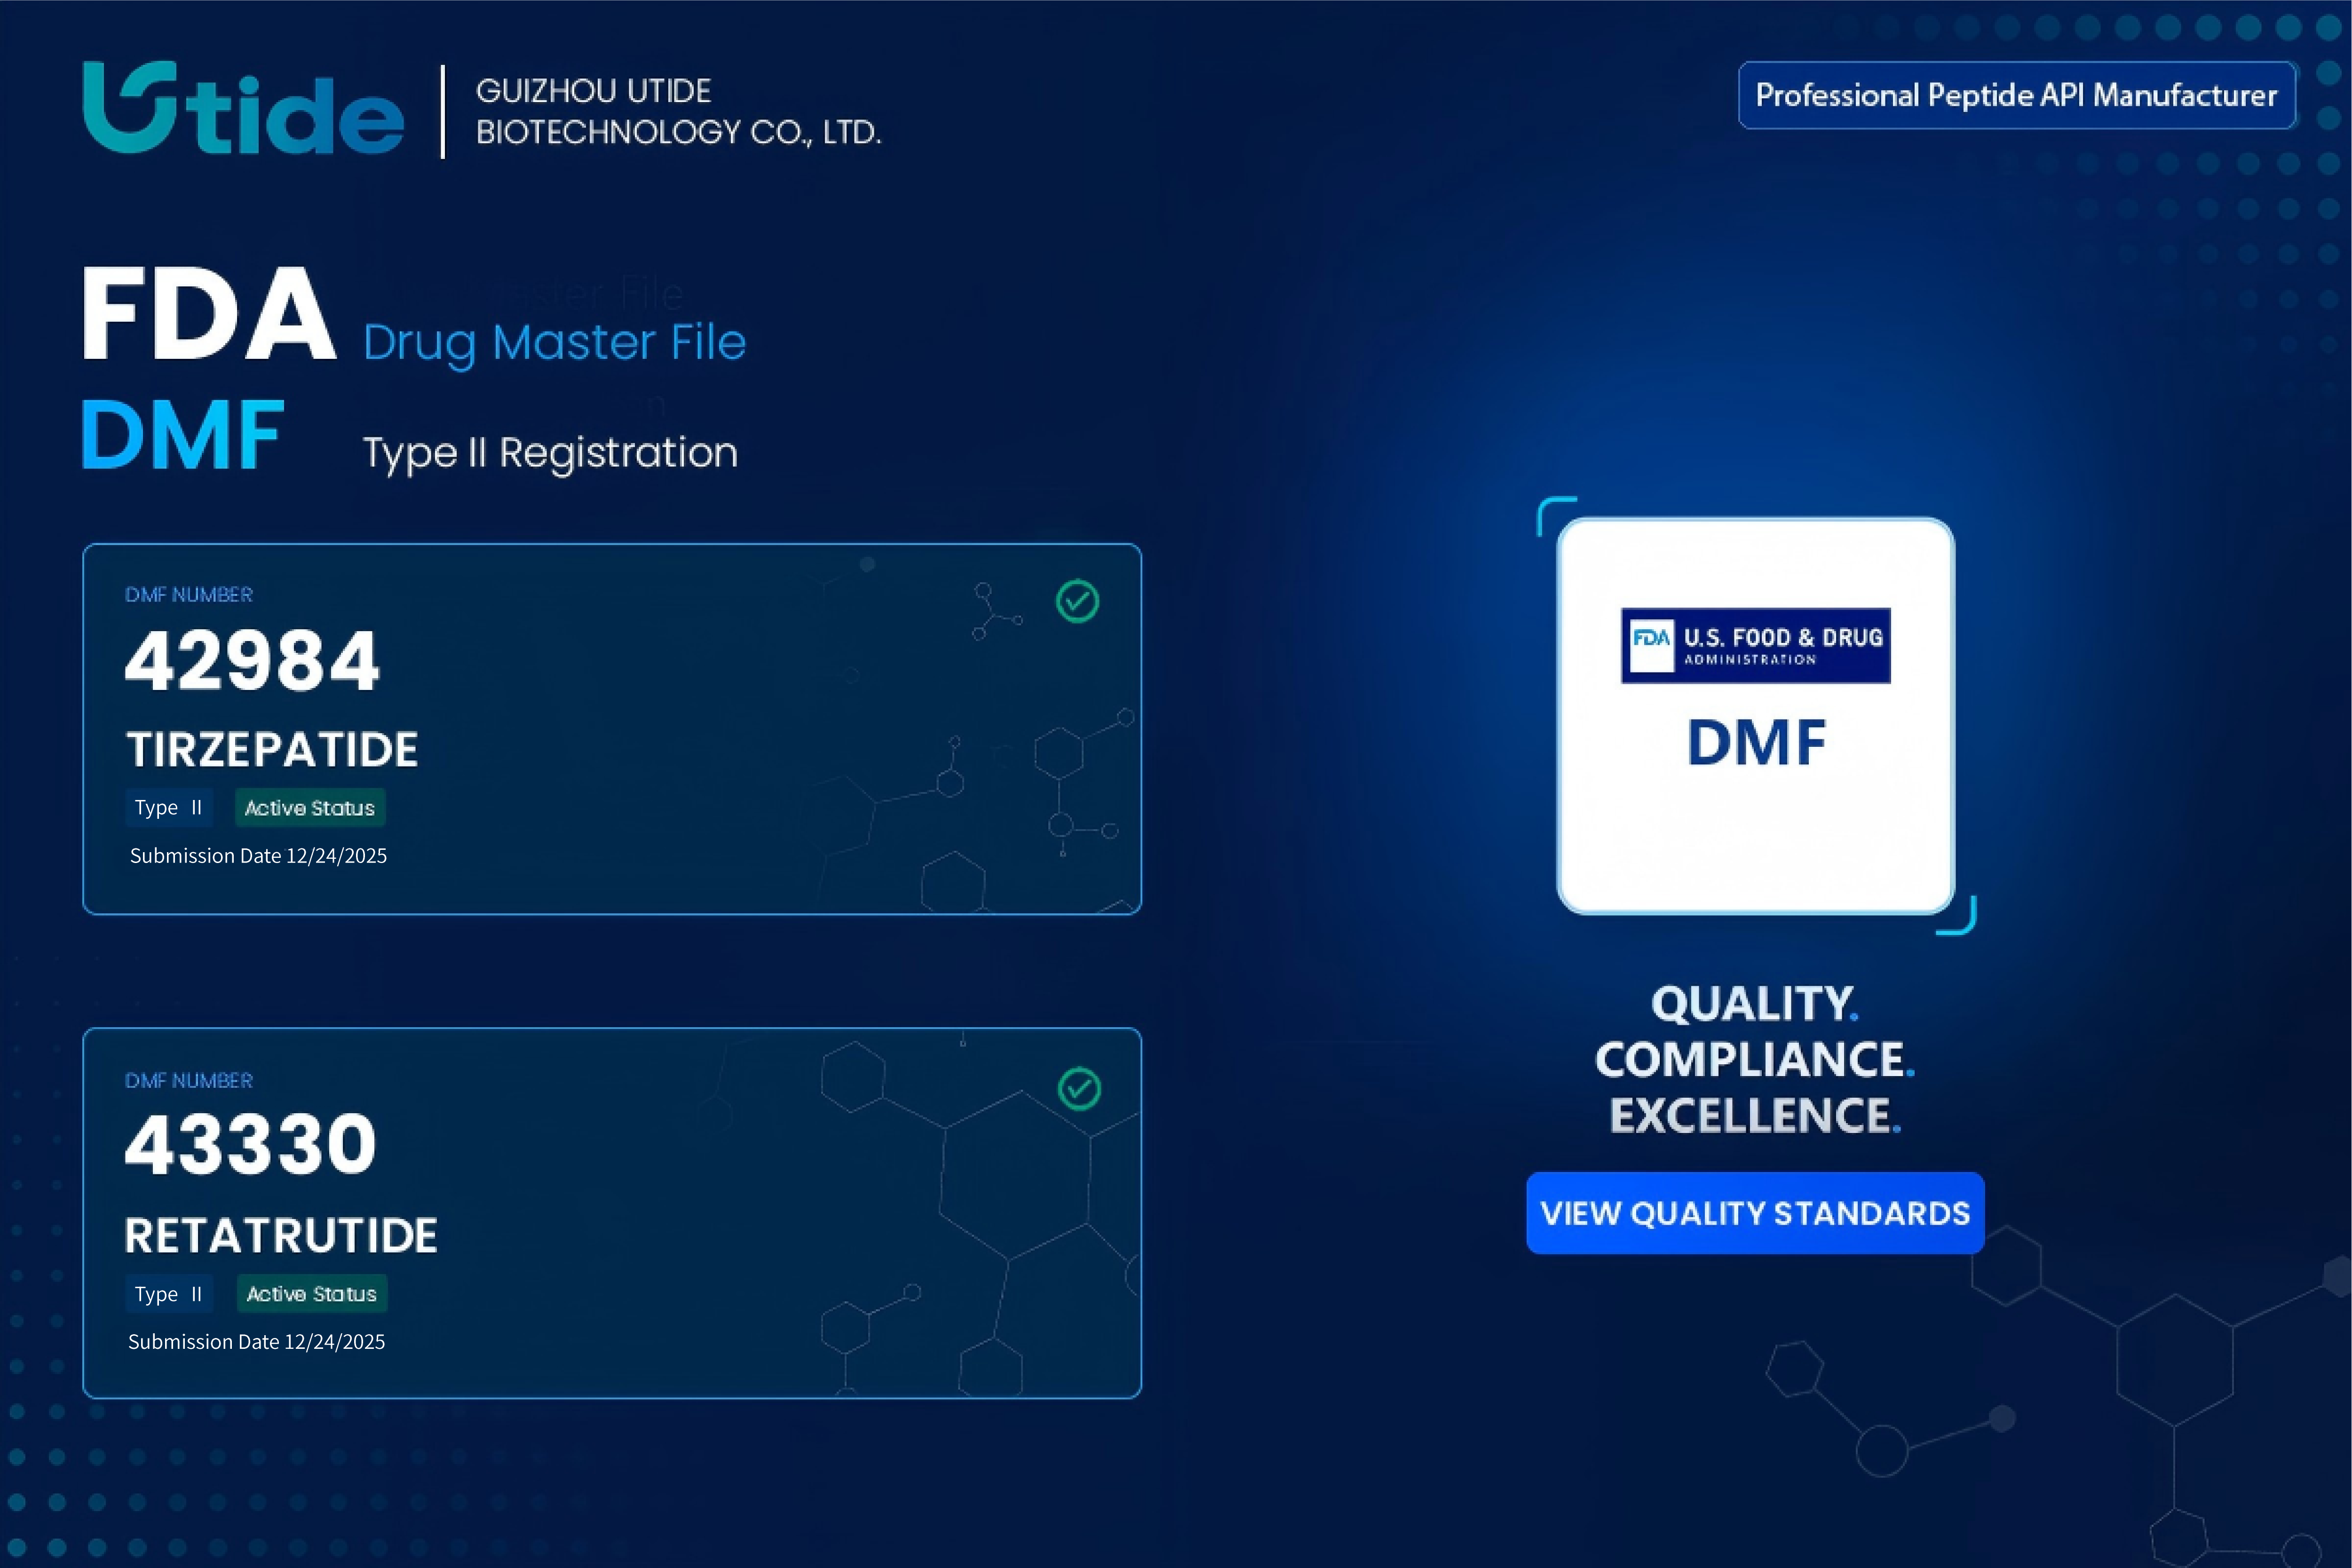
Task: Click the RETATRUTIDE product name
Action: (x=281, y=1236)
